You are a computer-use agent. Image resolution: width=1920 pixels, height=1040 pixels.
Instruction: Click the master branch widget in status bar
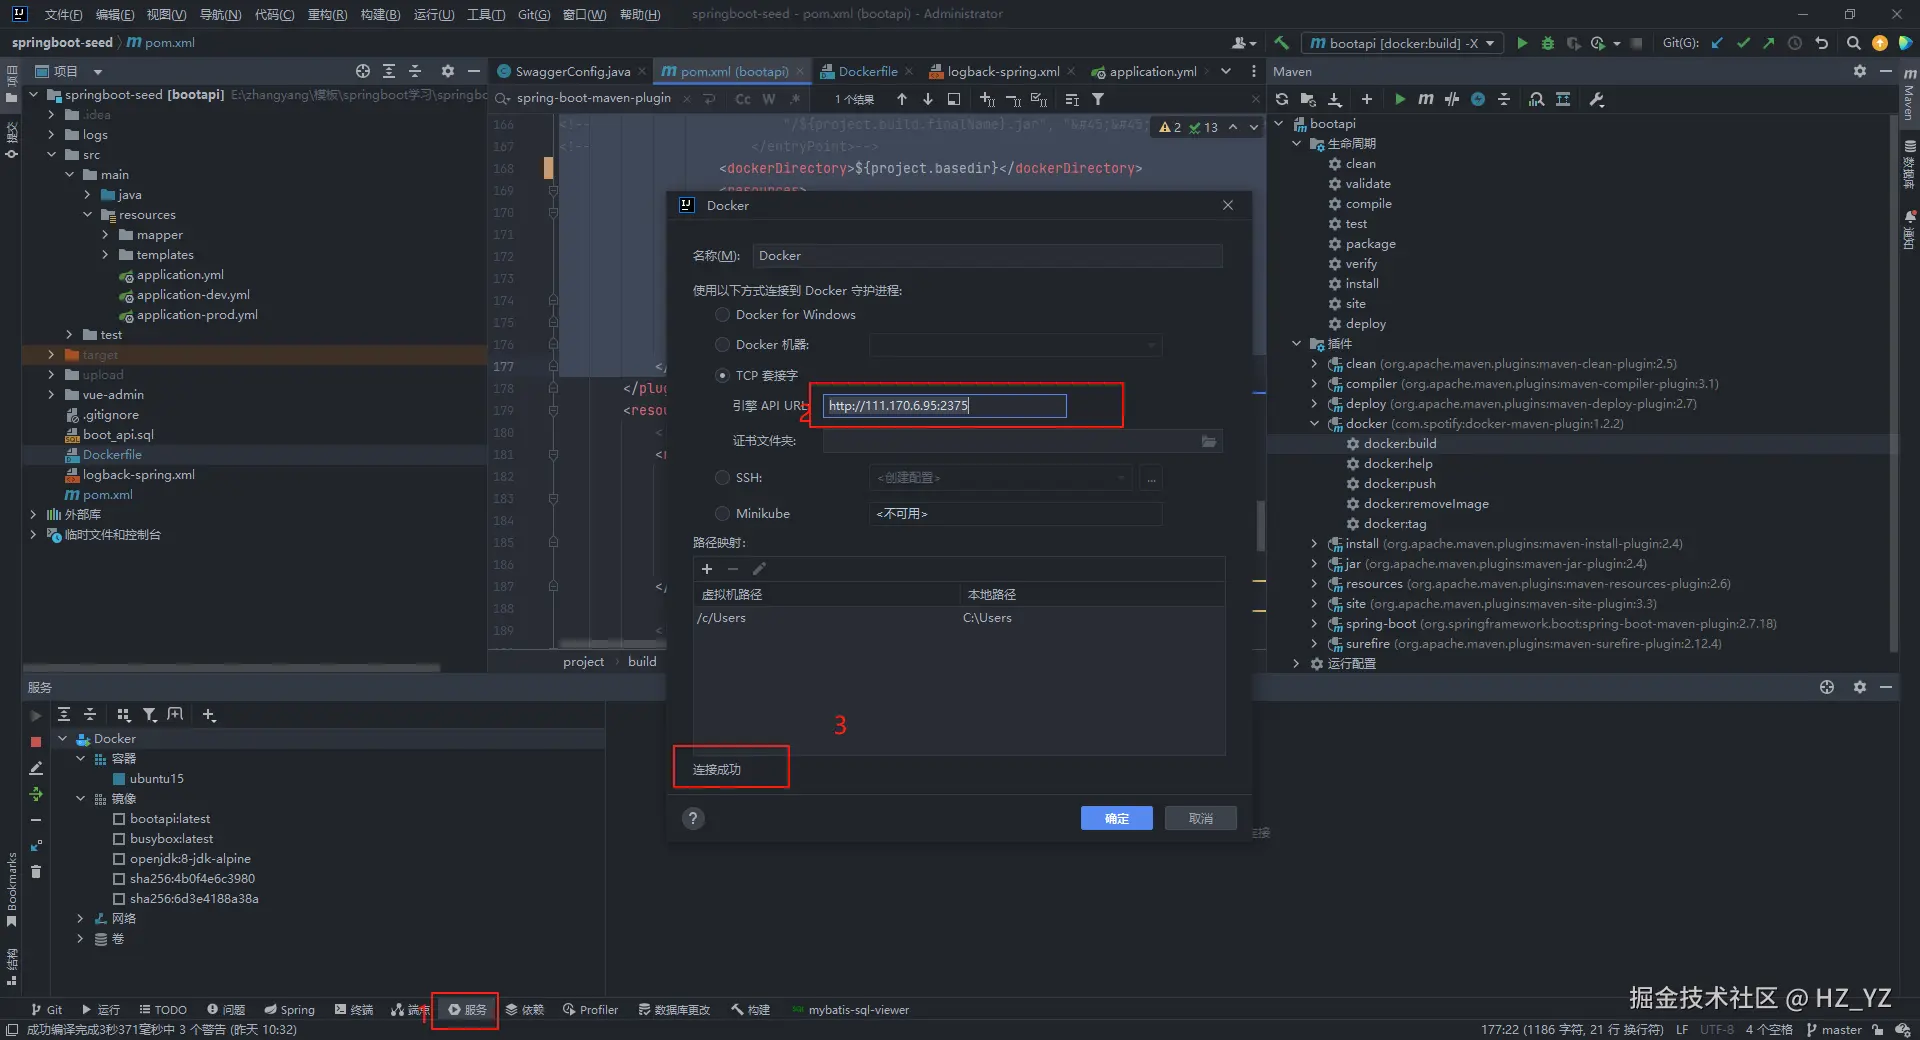(x=1834, y=1030)
